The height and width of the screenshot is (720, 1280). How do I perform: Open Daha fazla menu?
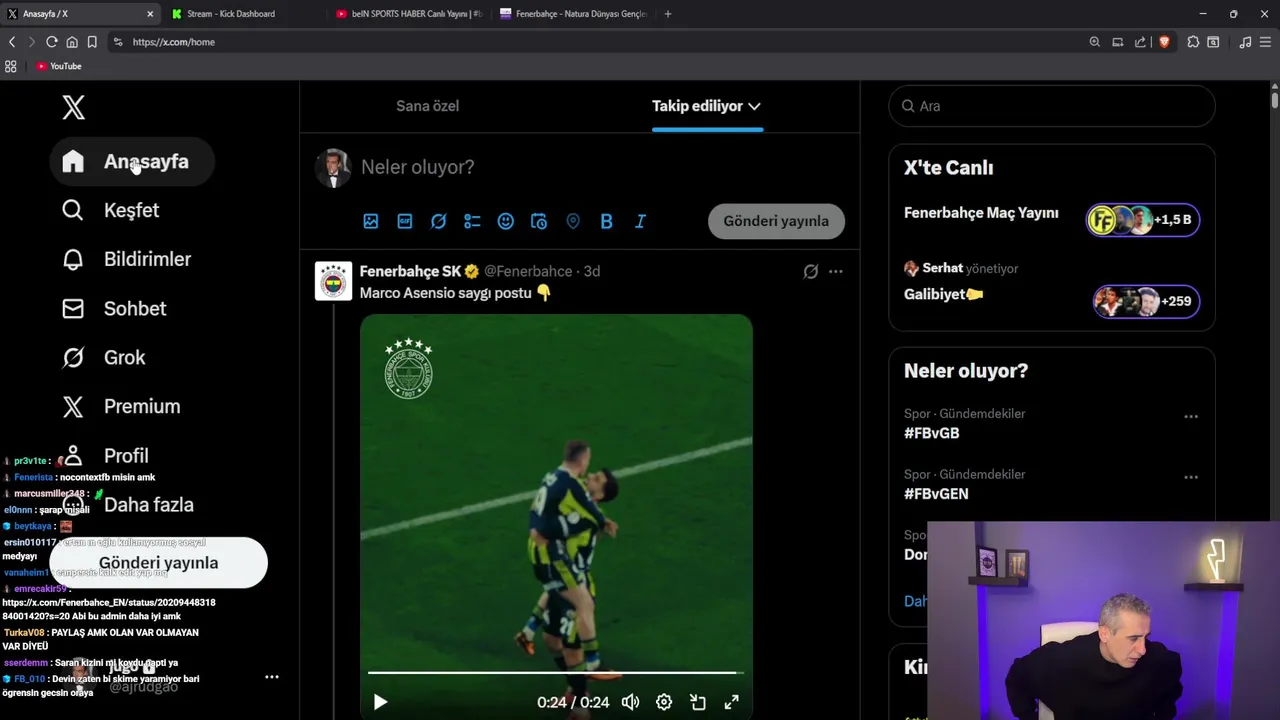(x=128, y=505)
